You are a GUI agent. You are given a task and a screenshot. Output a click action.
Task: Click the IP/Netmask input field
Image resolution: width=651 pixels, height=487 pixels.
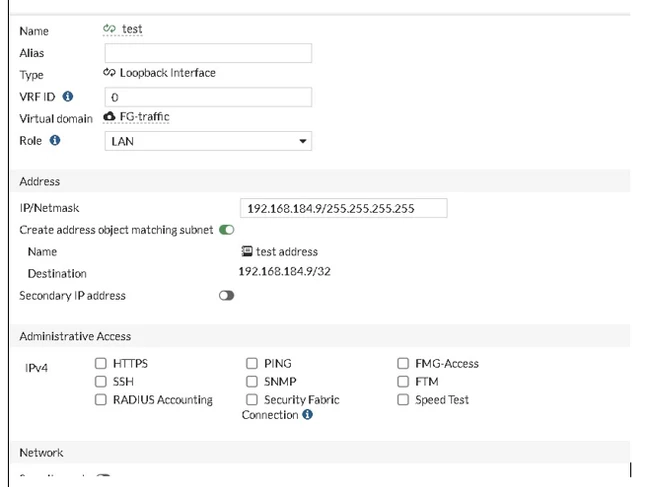[343, 208]
